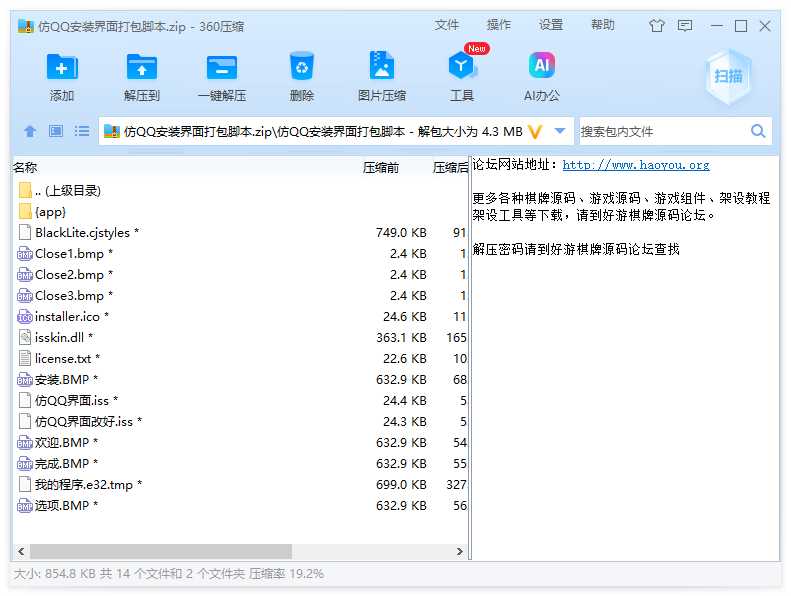Open the 操作 menu
This screenshot has height=596, width=791.
click(499, 25)
